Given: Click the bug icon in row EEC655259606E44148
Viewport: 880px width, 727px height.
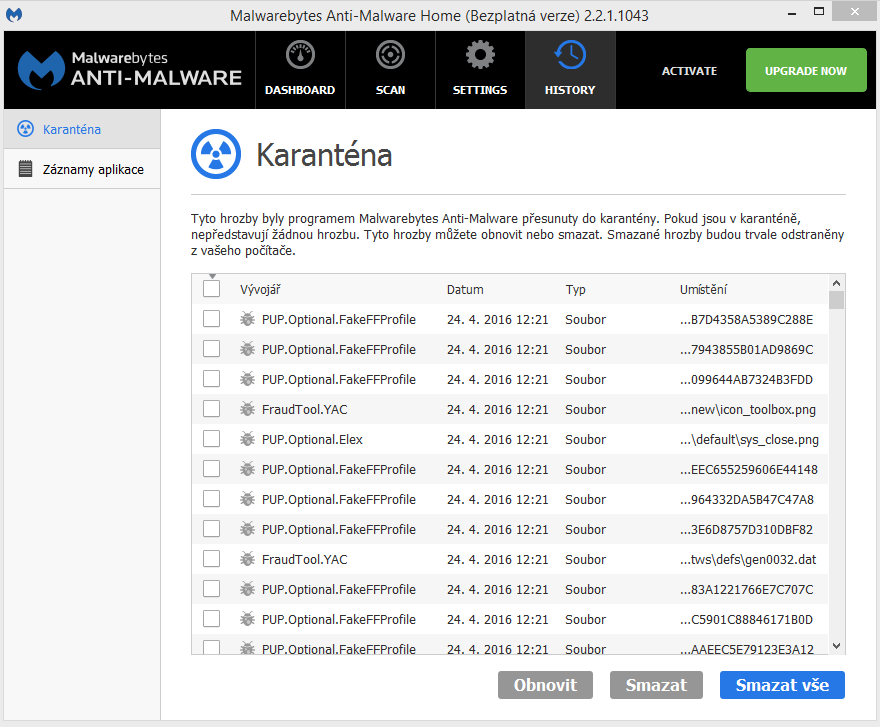Looking at the screenshot, I should click(x=248, y=469).
